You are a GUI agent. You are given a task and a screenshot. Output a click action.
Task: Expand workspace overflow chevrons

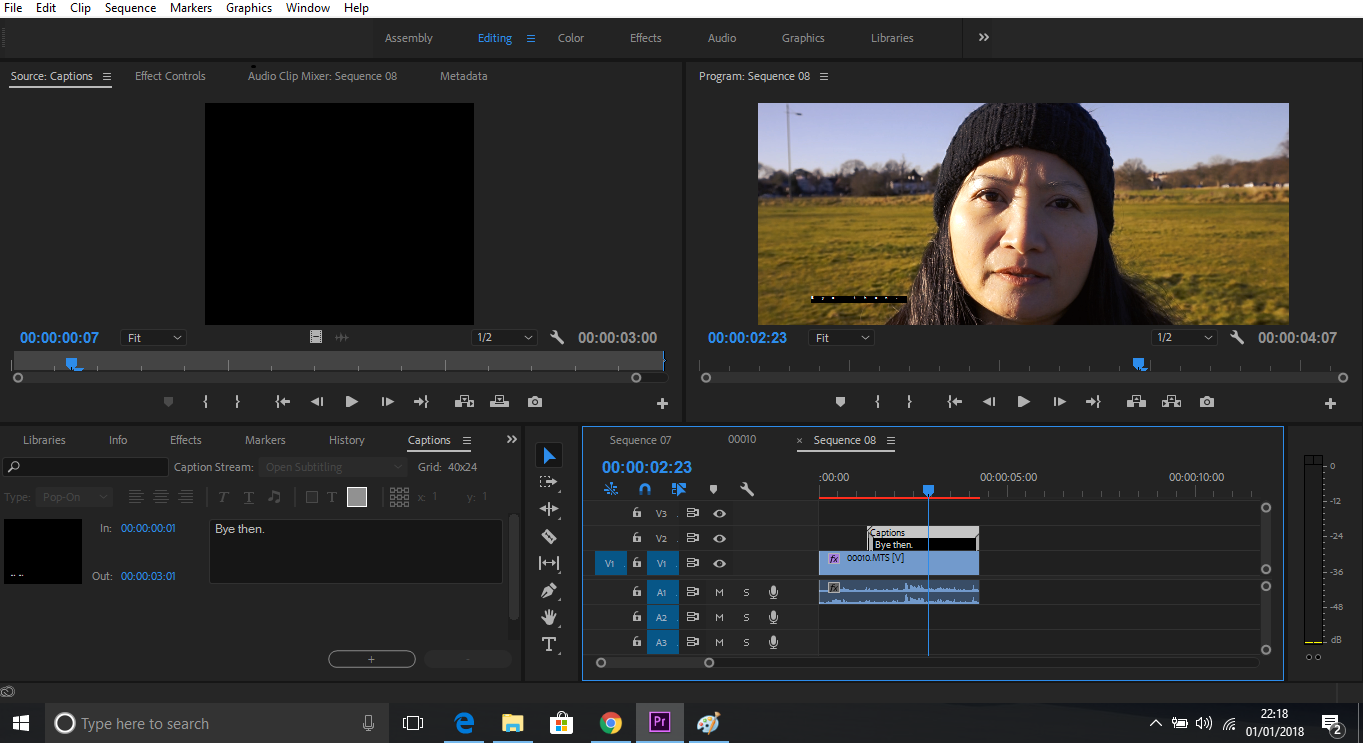[x=984, y=37]
